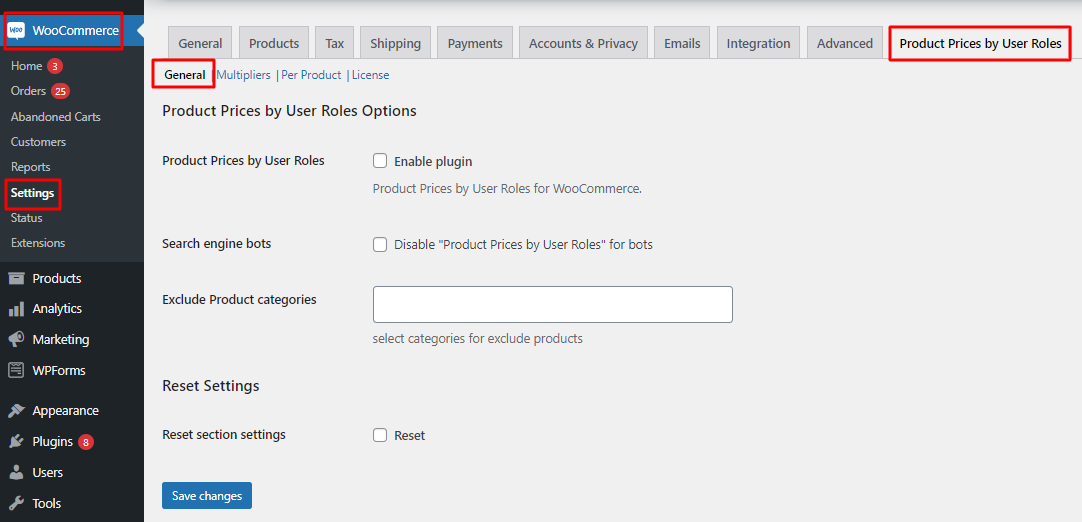This screenshot has height=522, width=1082.
Task: Open the General sub-section link
Action: click(x=184, y=75)
